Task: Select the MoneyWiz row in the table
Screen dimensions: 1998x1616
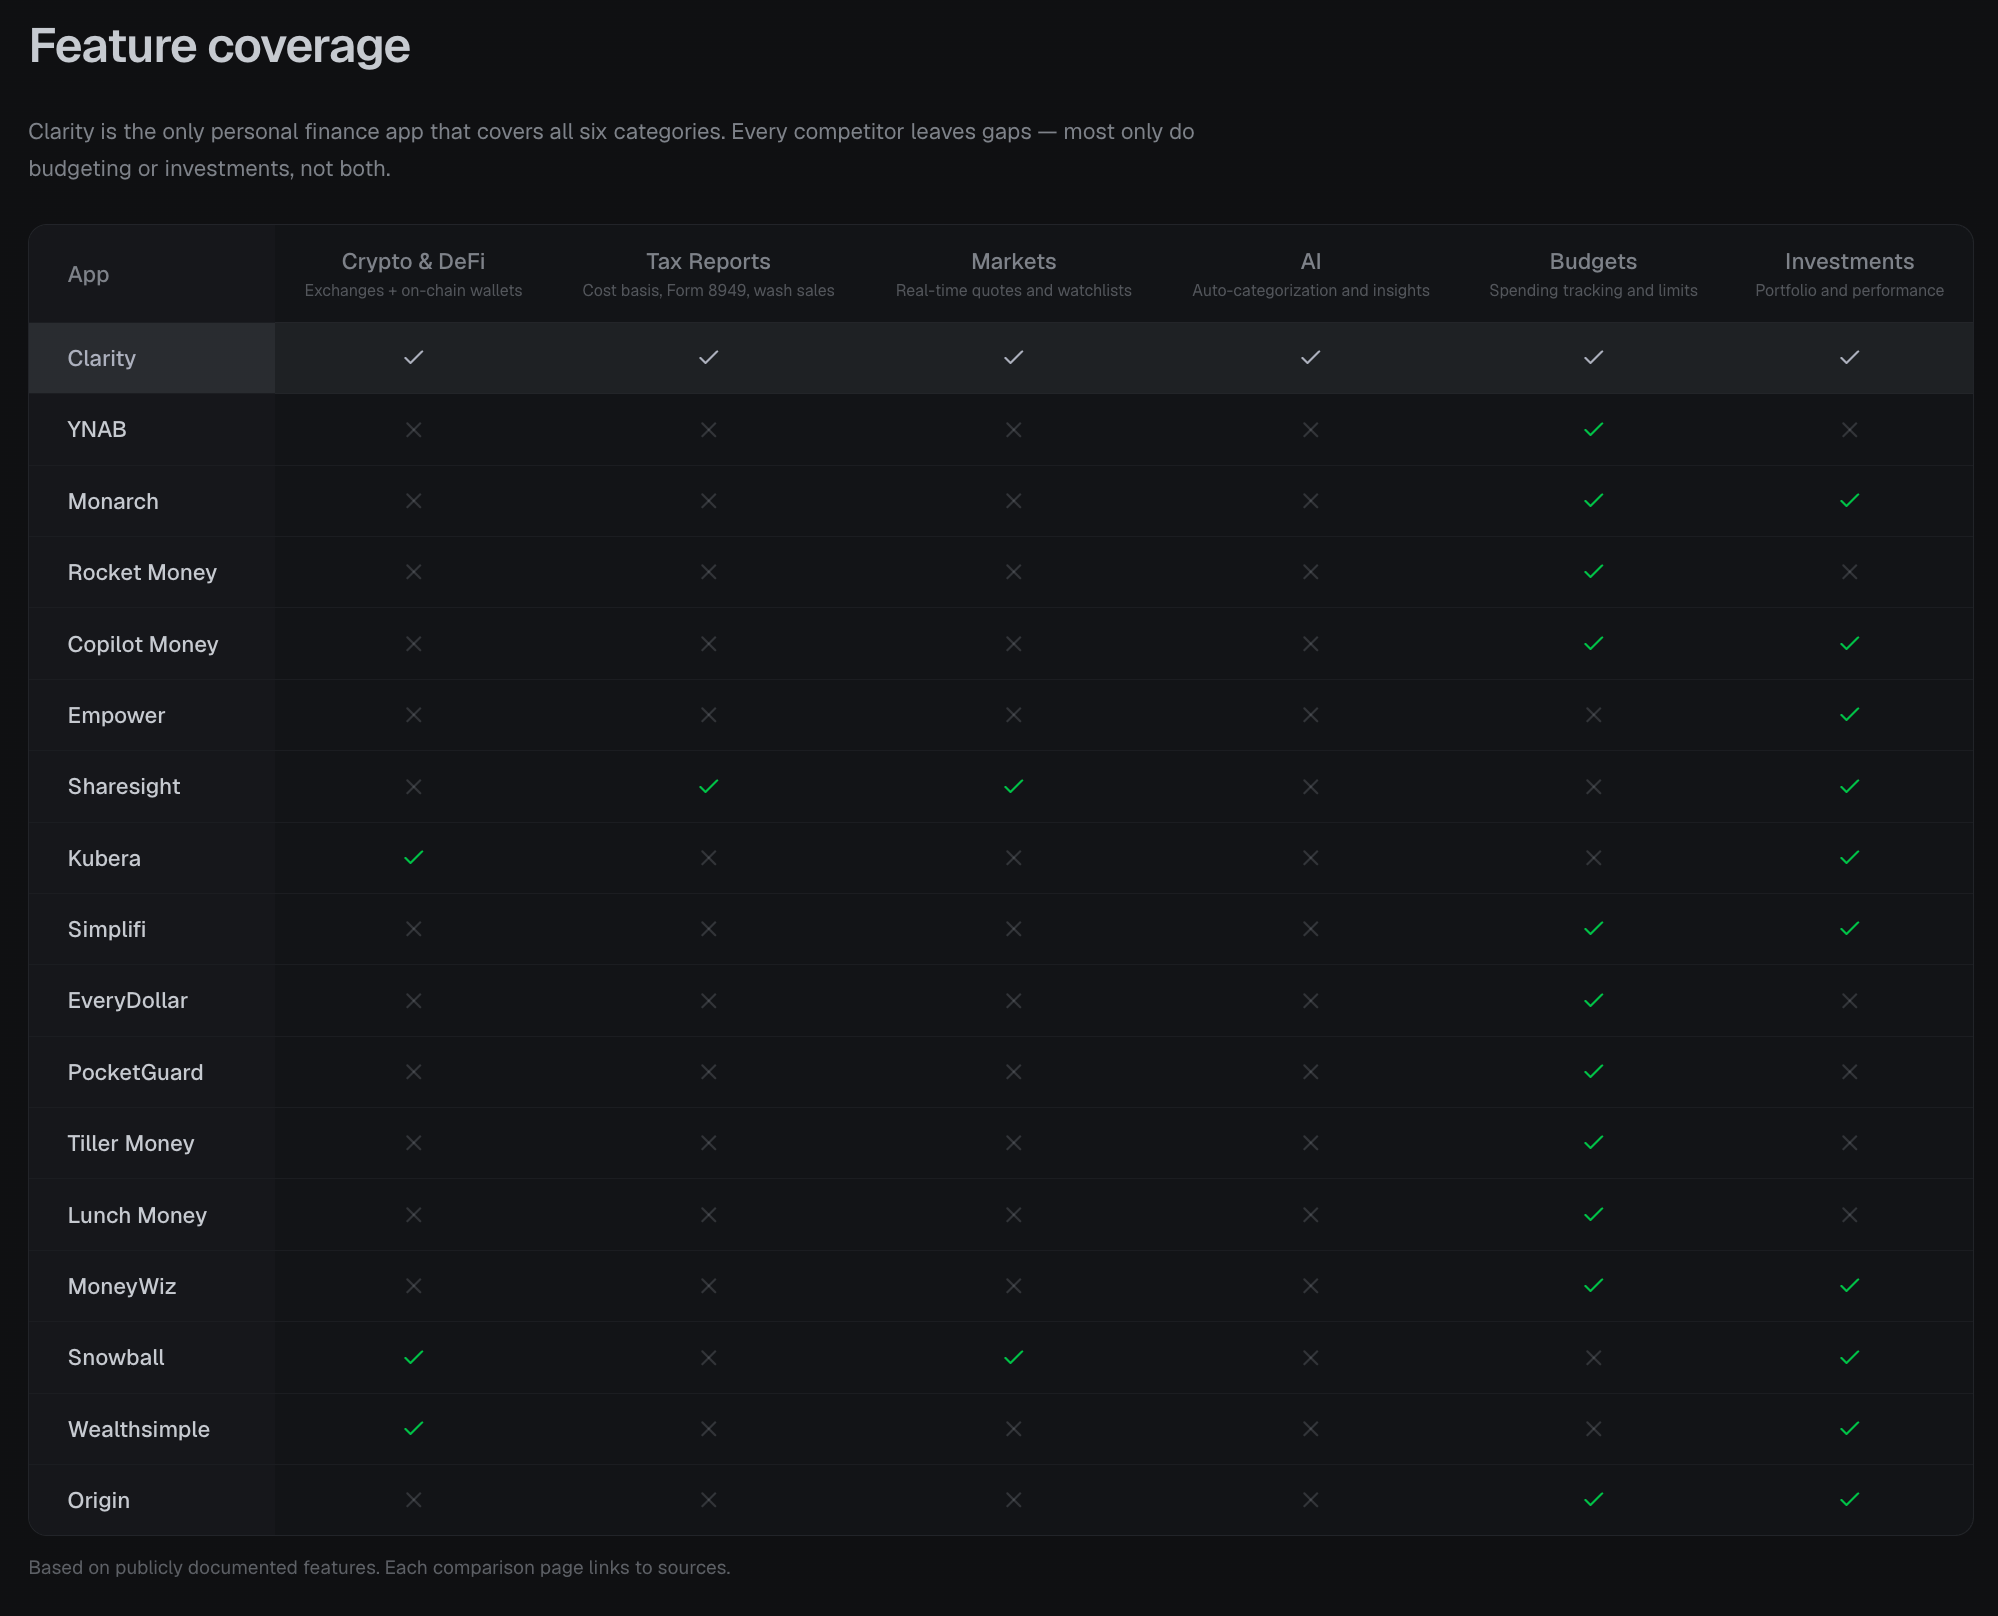Action: (122, 1286)
